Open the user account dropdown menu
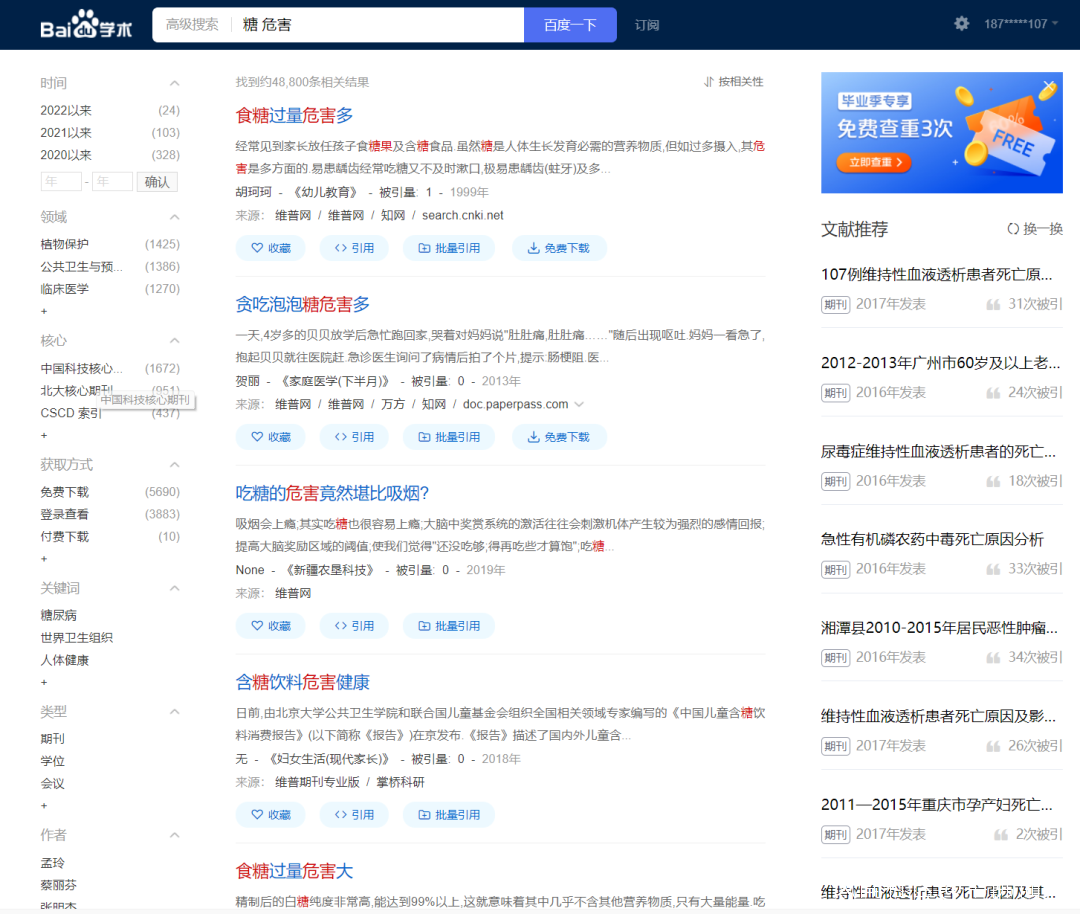 1020,24
